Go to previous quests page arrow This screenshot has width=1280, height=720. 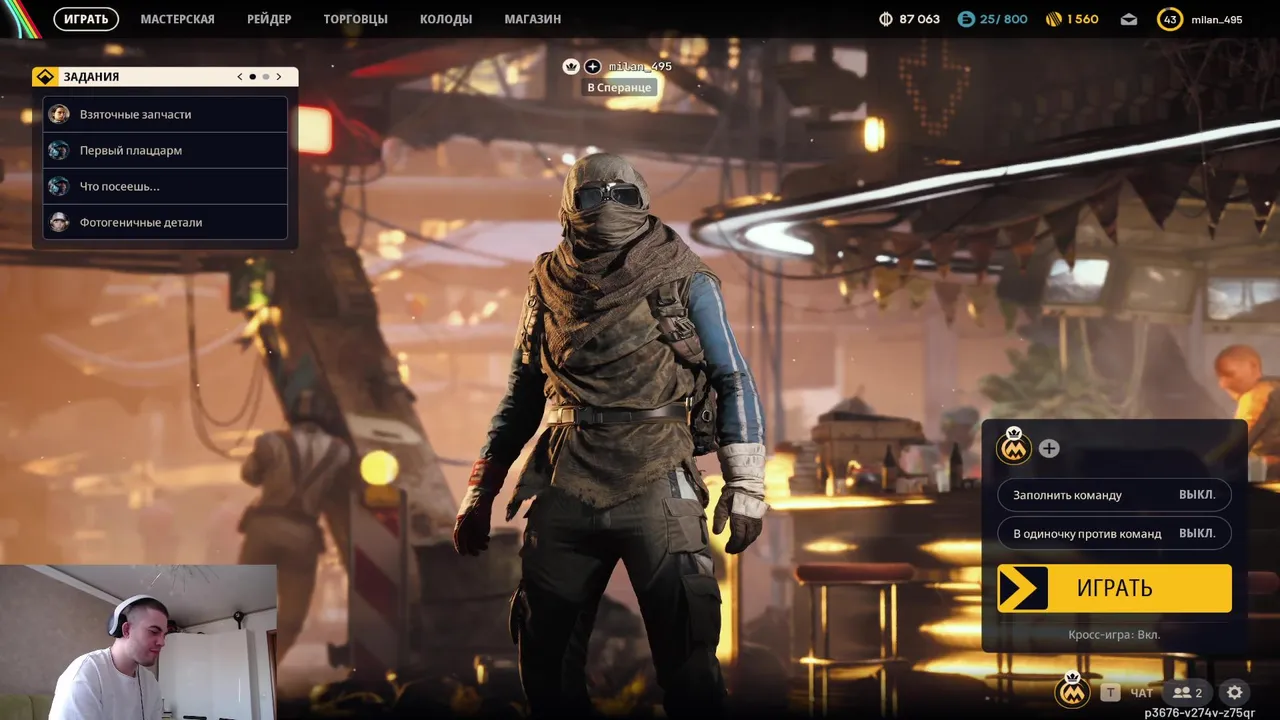click(240, 77)
